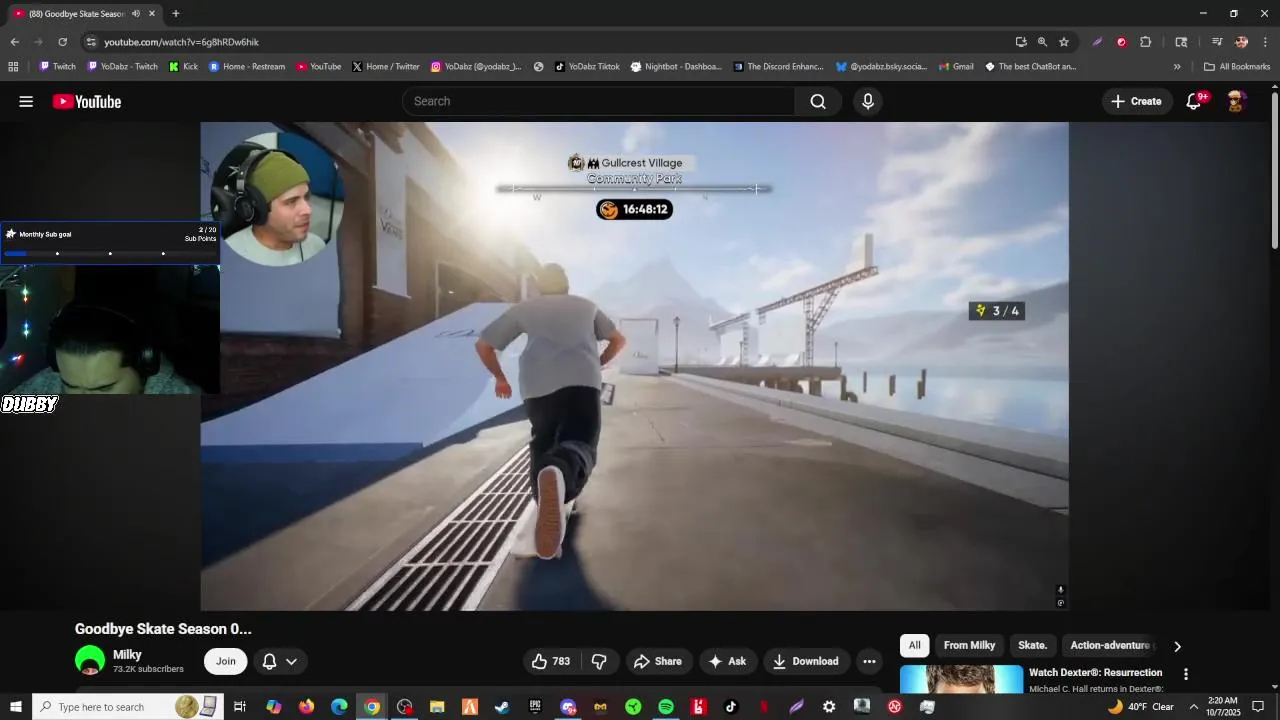Open Task View on the taskbar
Image resolution: width=1280 pixels, height=720 pixels.
pyautogui.click(x=240, y=707)
